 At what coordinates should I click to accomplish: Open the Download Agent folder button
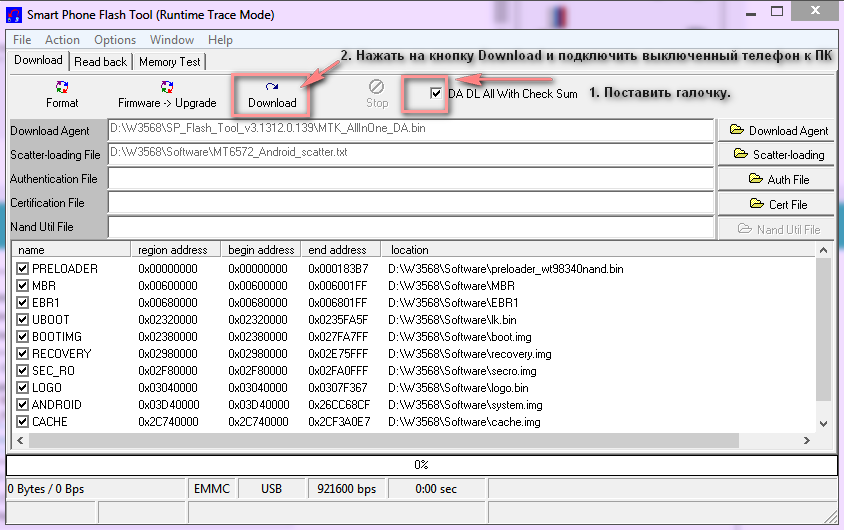778,130
